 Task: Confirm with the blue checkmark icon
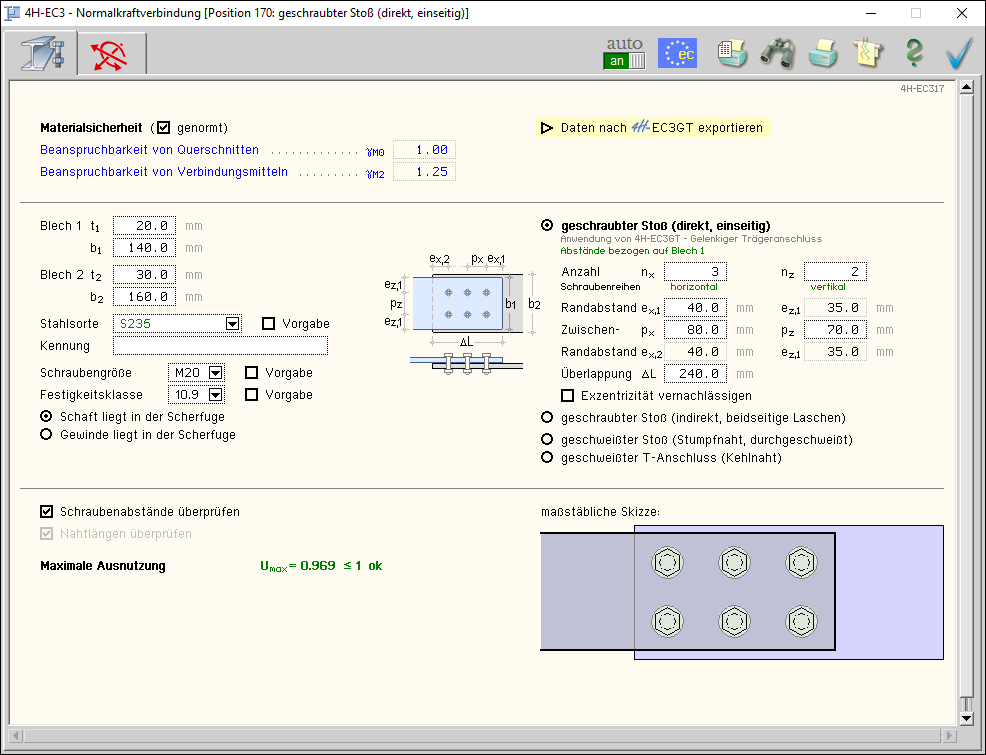(959, 53)
